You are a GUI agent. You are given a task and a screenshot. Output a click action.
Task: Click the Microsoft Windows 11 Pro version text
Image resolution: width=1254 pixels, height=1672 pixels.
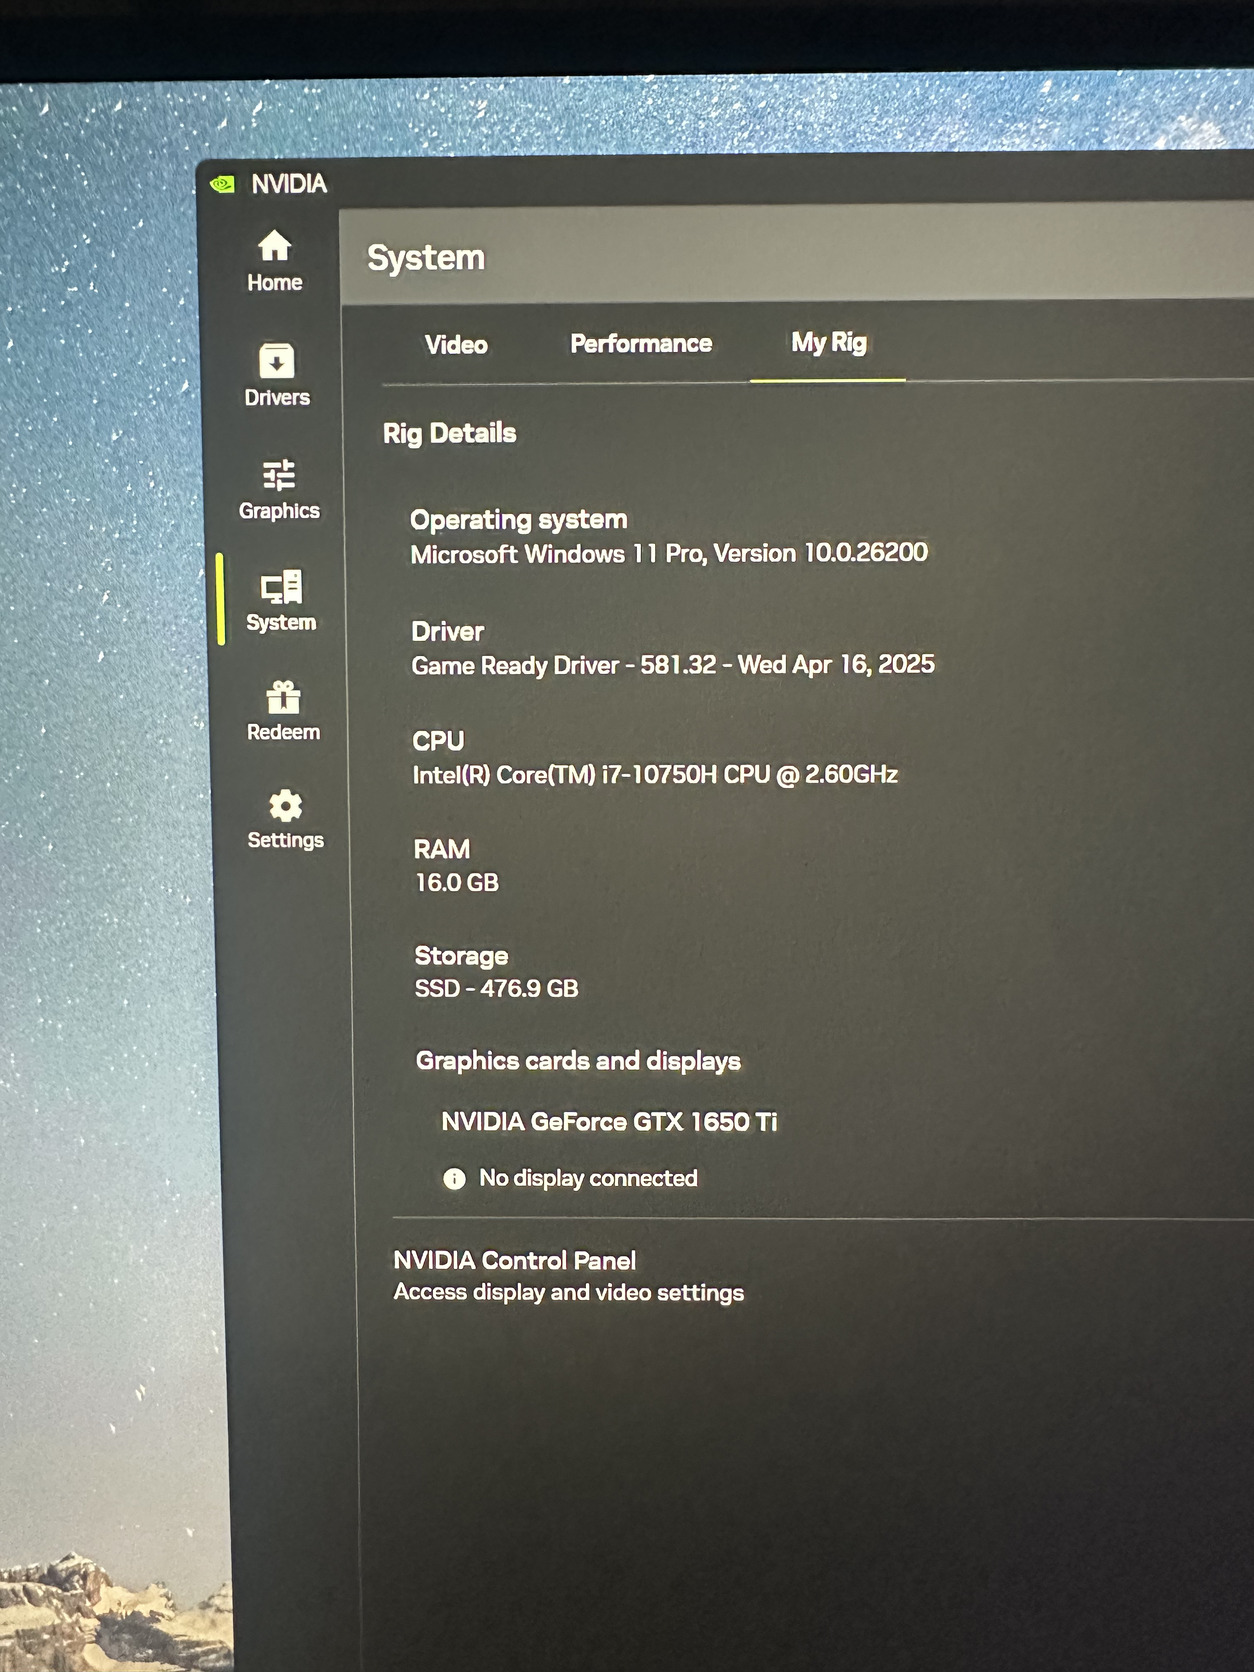(x=669, y=553)
